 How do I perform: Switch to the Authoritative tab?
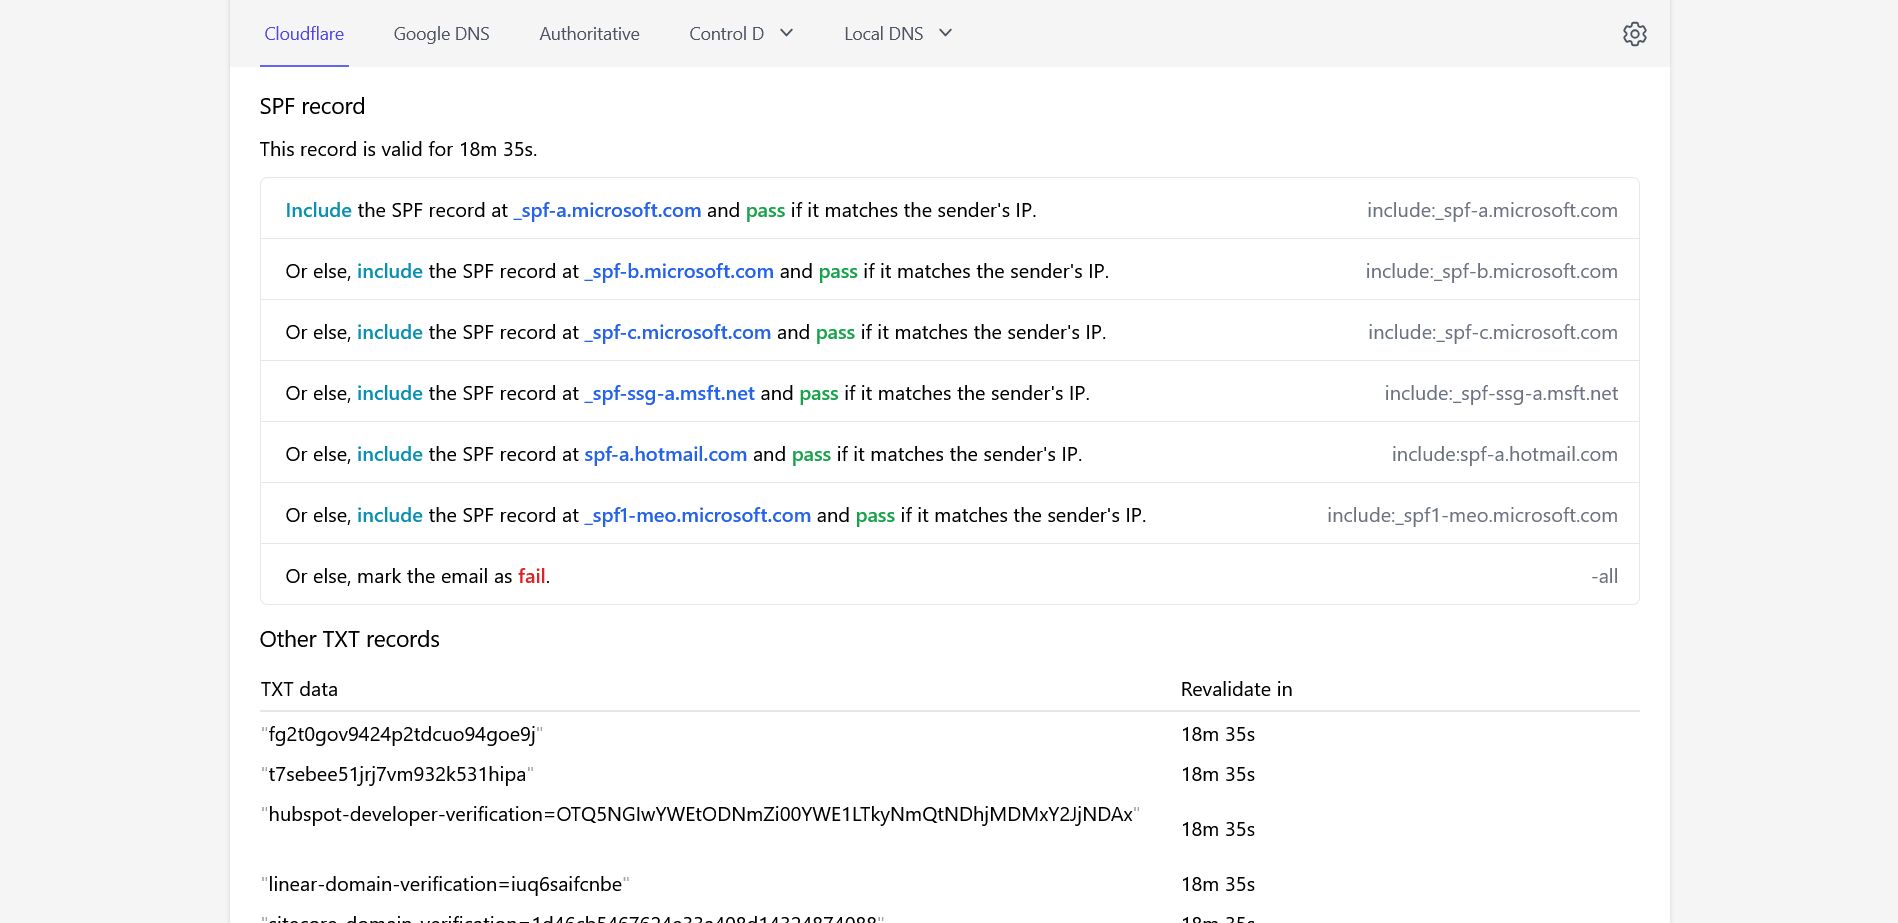coord(589,34)
